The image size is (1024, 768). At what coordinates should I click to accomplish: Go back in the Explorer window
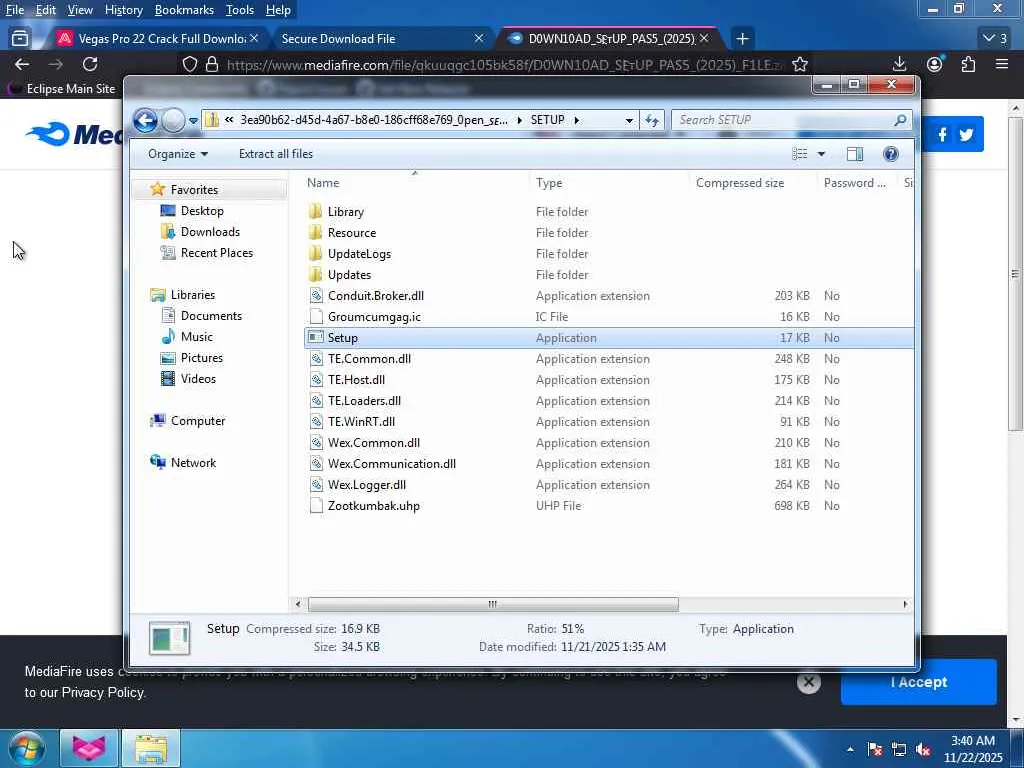click(x=145, y=120)
